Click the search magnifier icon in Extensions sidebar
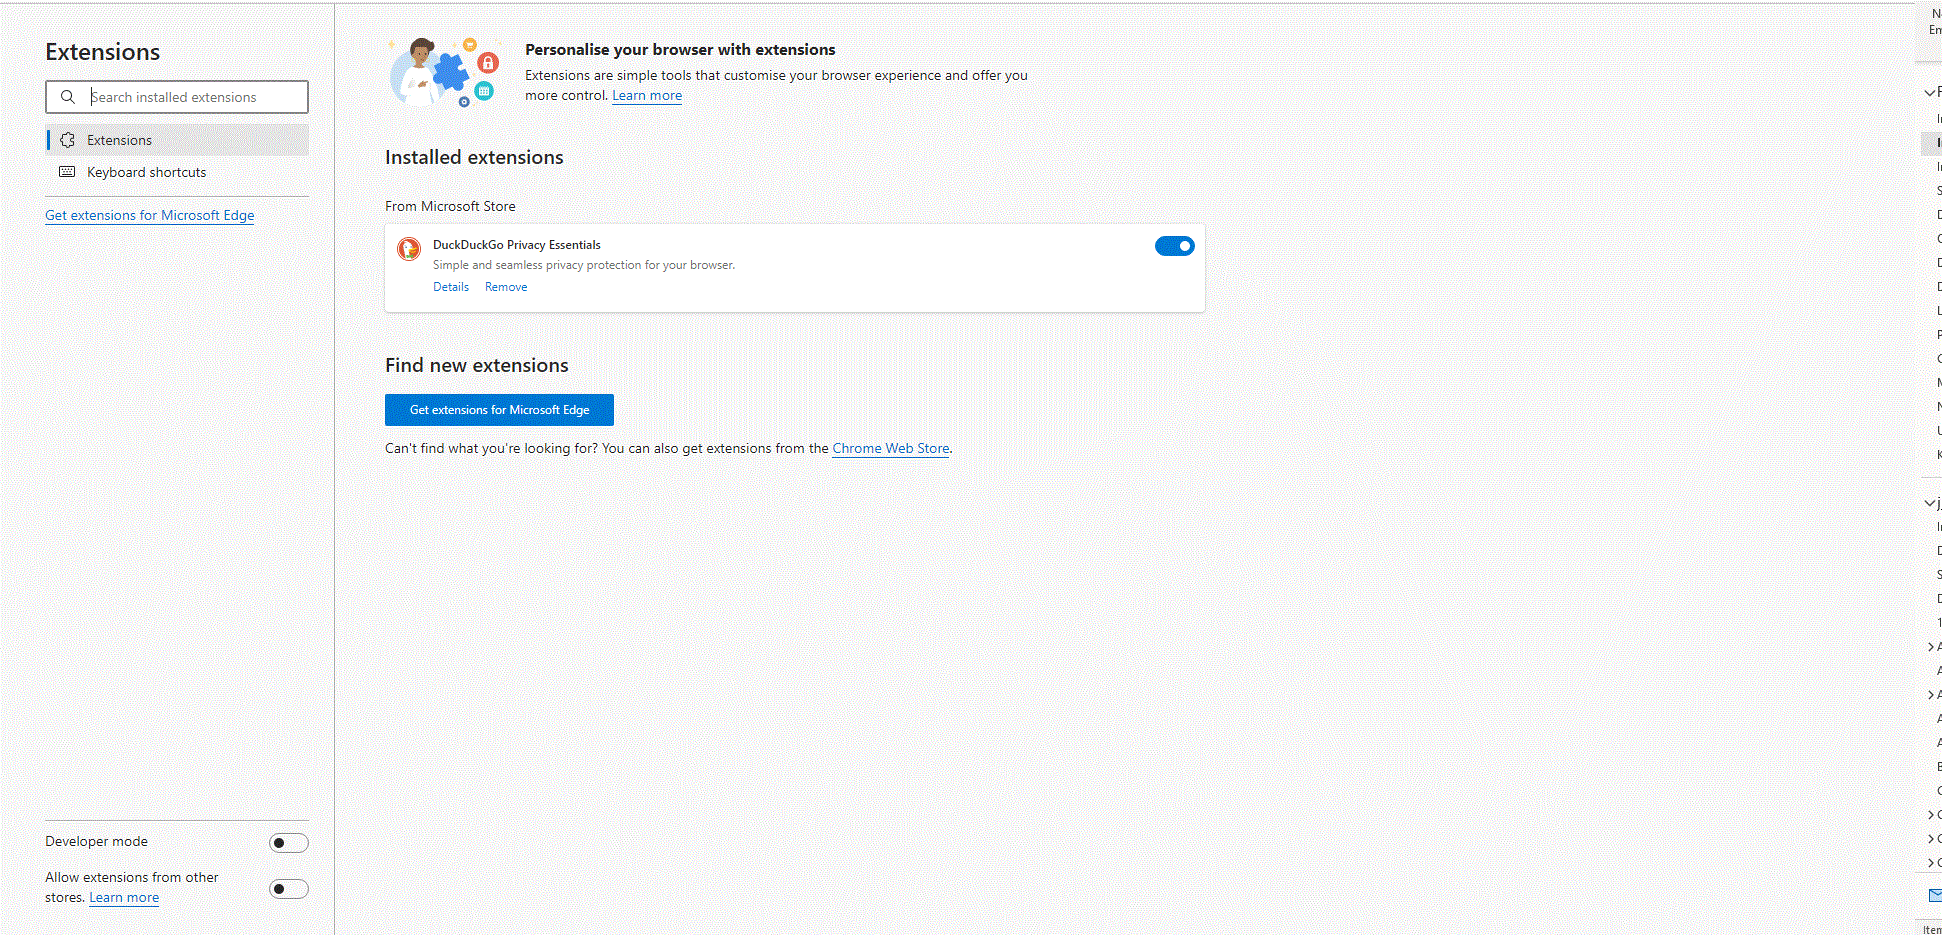This screenshot has width=1942, height=935. coord(68,97)
